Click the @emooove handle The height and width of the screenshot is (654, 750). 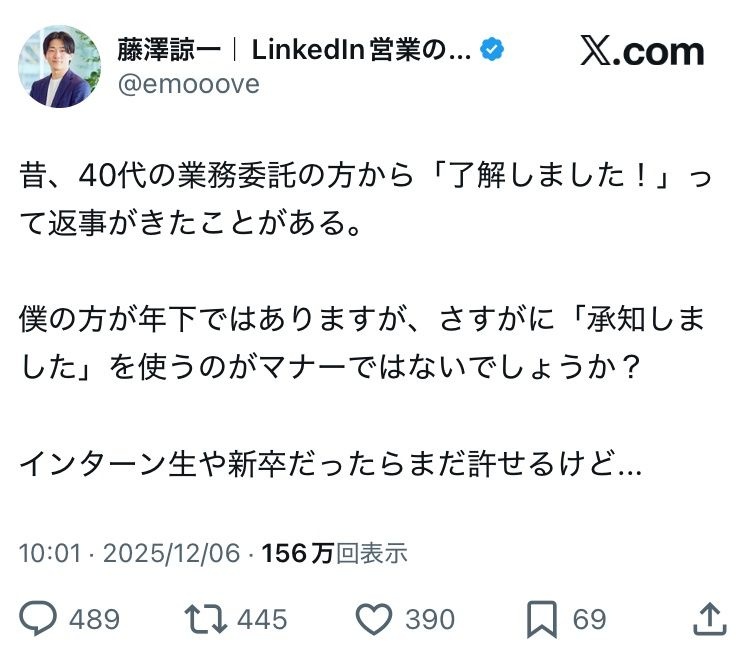189,84
